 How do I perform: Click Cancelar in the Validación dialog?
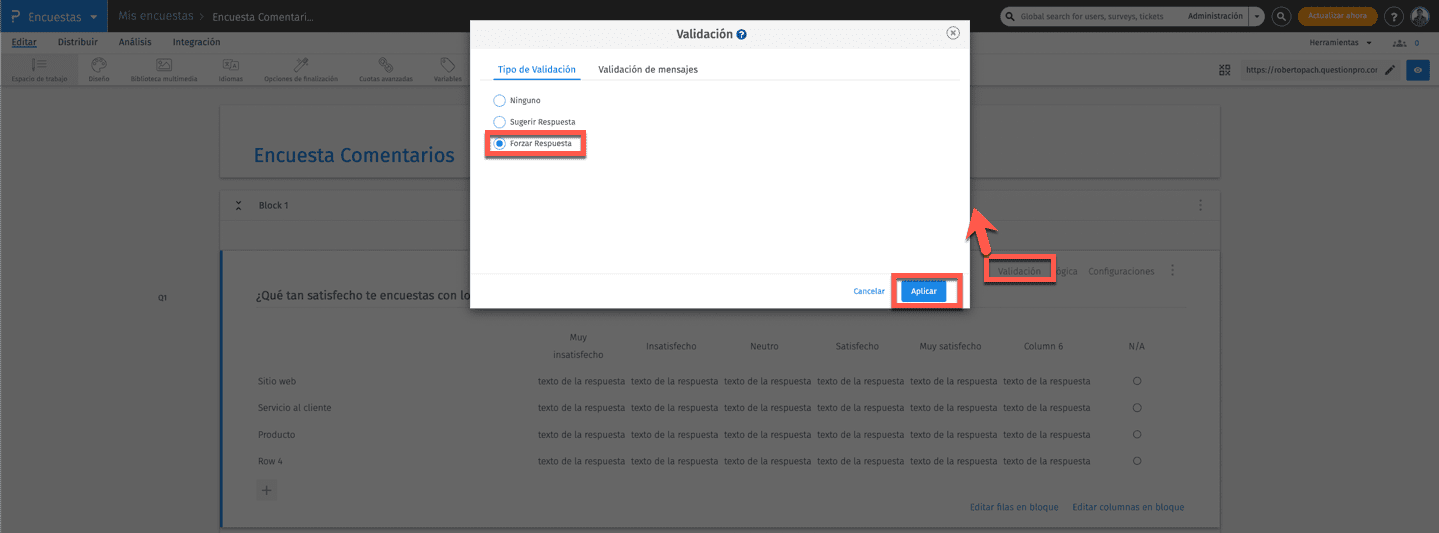pyautogui.click(x=869, y=291)
